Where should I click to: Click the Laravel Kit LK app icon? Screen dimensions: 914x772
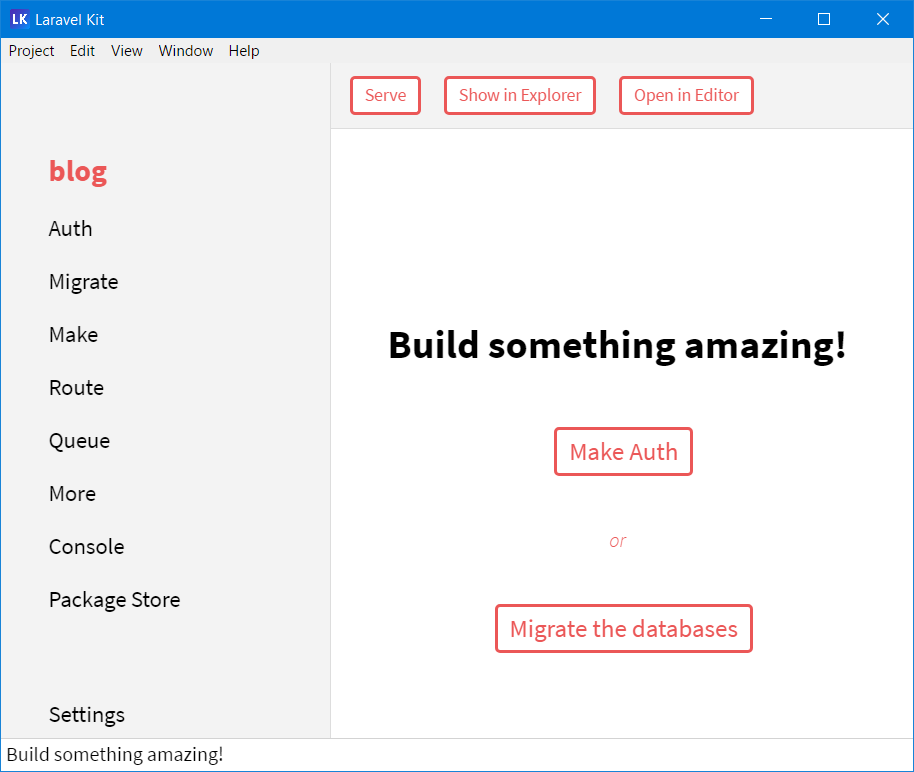coord(19,19)
